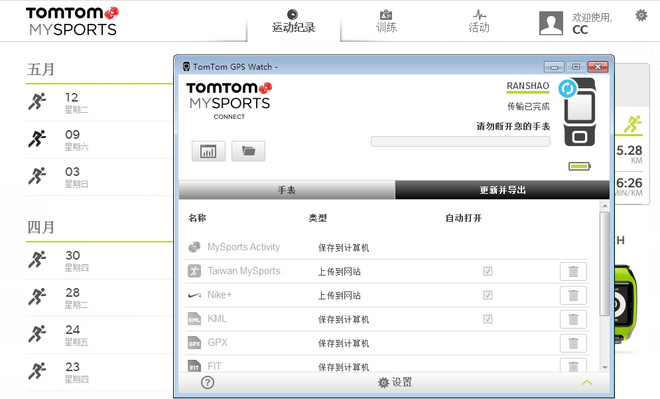The height and width of the screenshot is (399, 660).
Task: Open the April 30 Thursday run
Action: coord(99,261)
